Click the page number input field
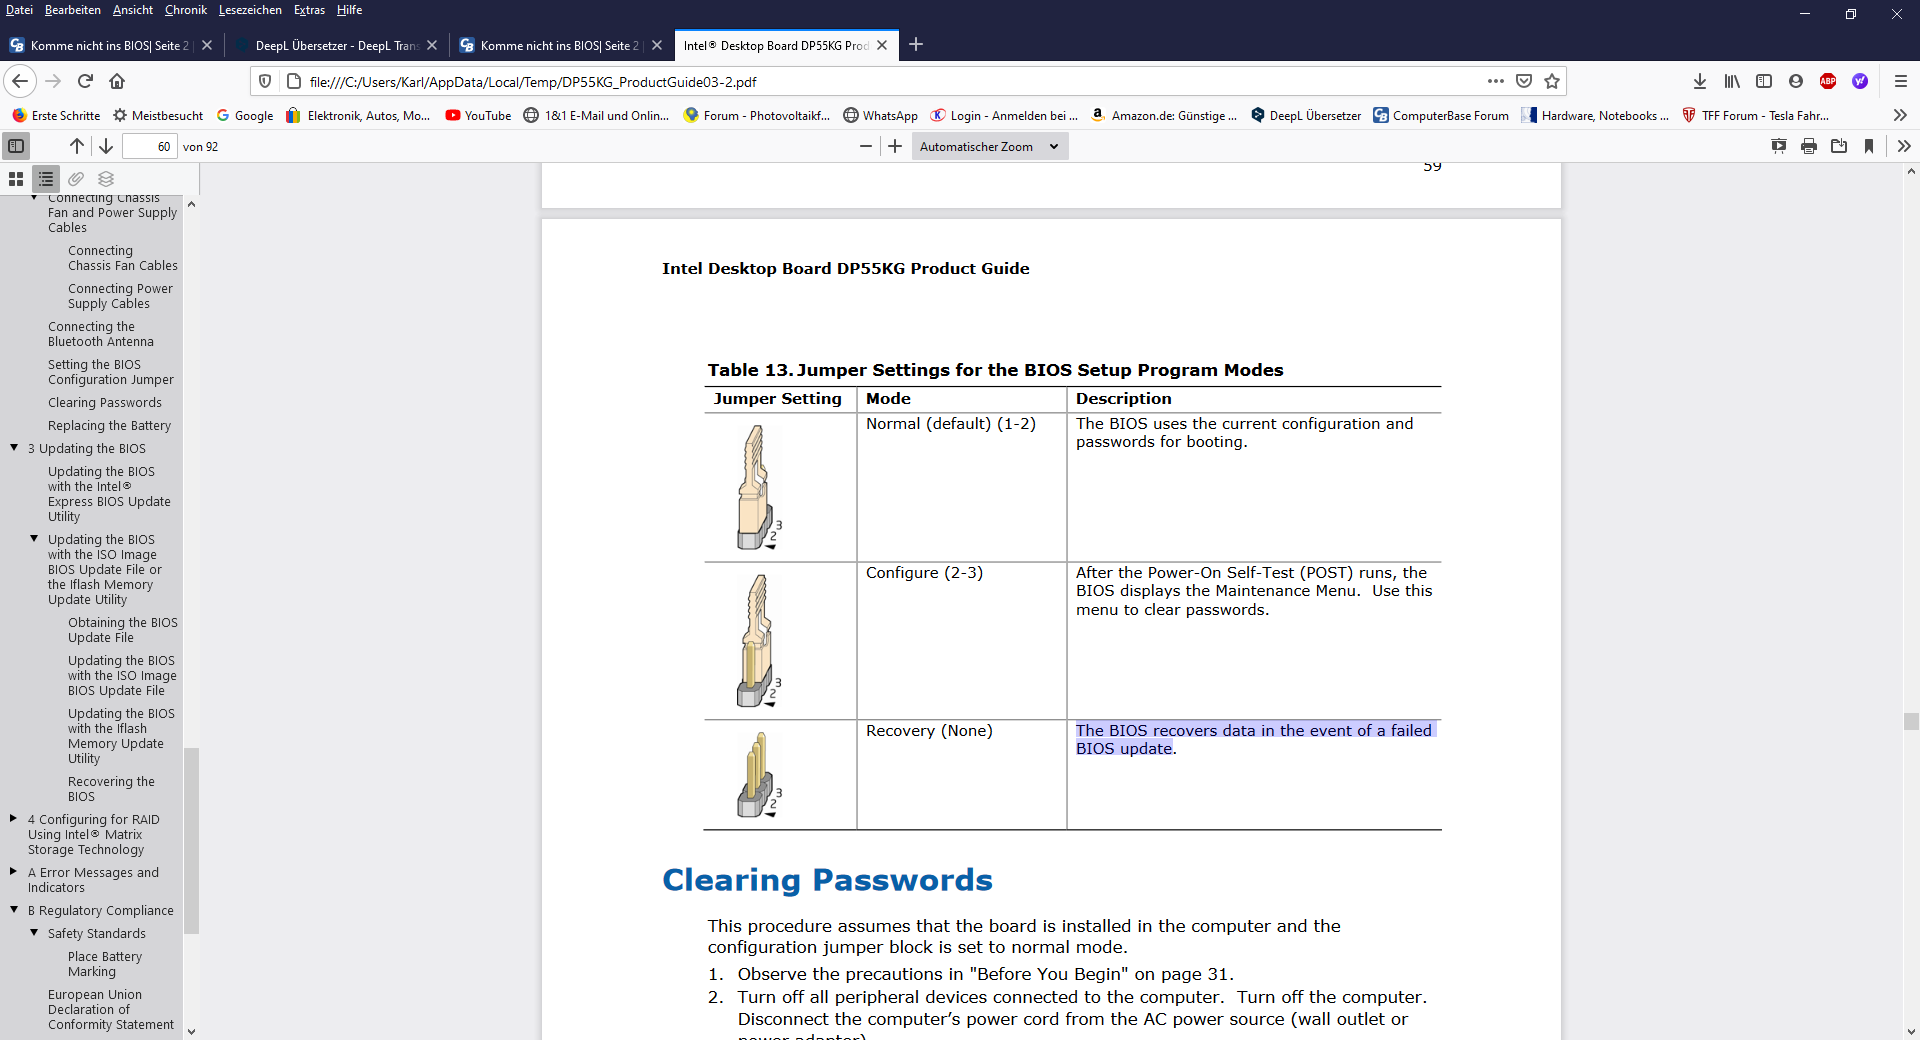The width and height of the screenshot is (1920, 1040). [x=149, y=146]
